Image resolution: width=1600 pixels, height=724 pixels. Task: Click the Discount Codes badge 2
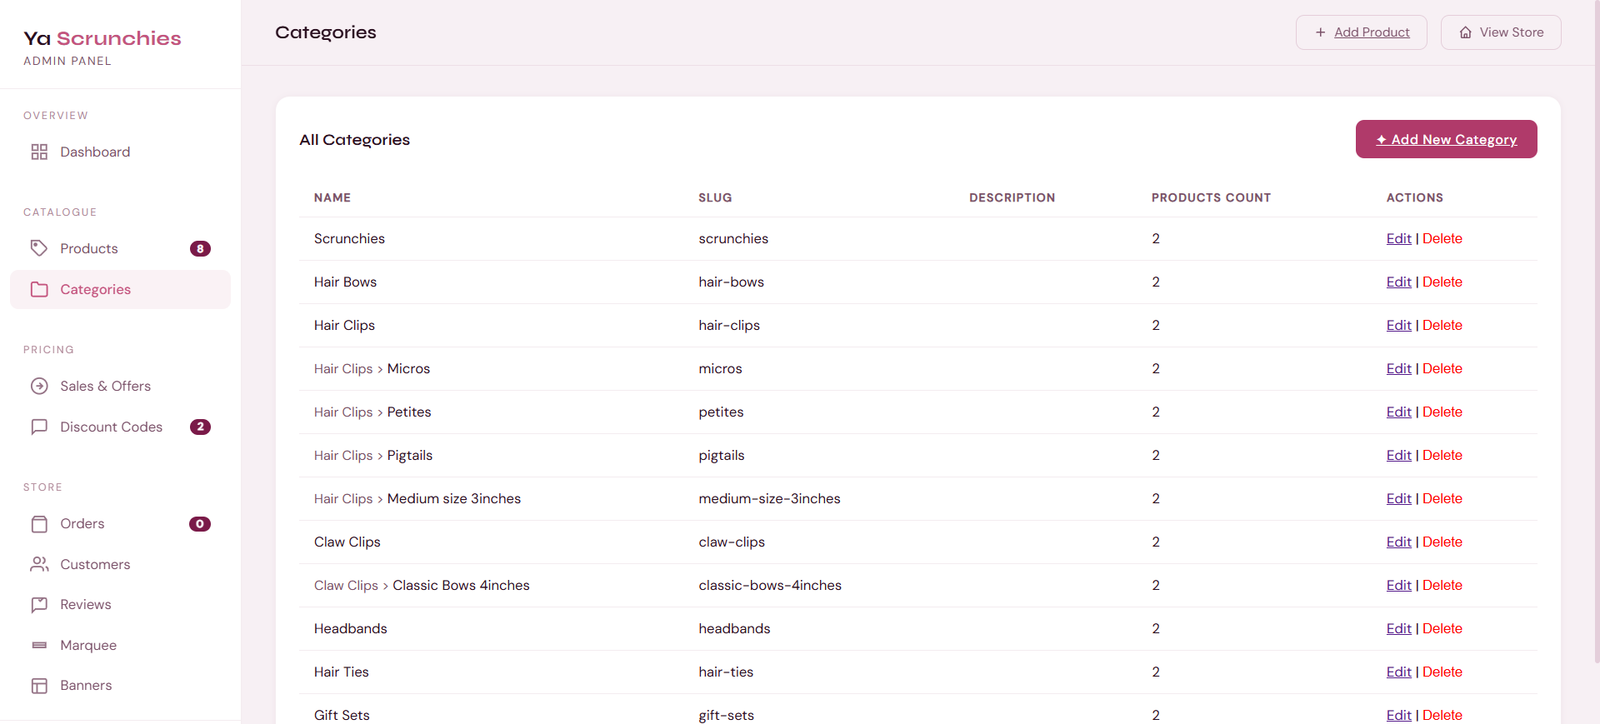[x=200, y=427]
